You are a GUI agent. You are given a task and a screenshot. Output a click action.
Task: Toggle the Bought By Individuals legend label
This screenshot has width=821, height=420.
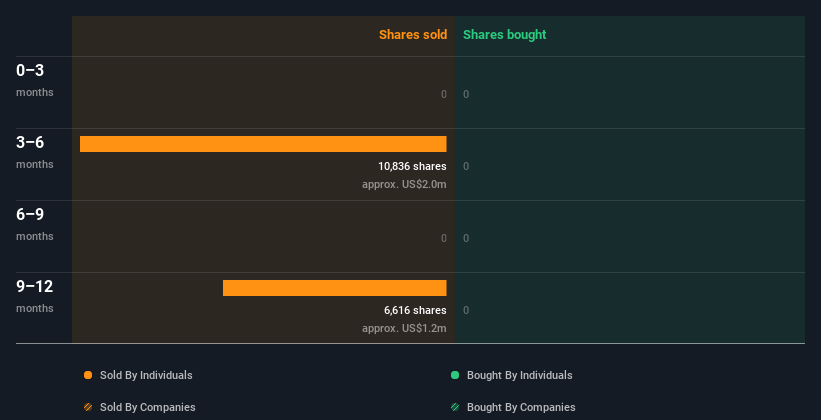[519, 375]
